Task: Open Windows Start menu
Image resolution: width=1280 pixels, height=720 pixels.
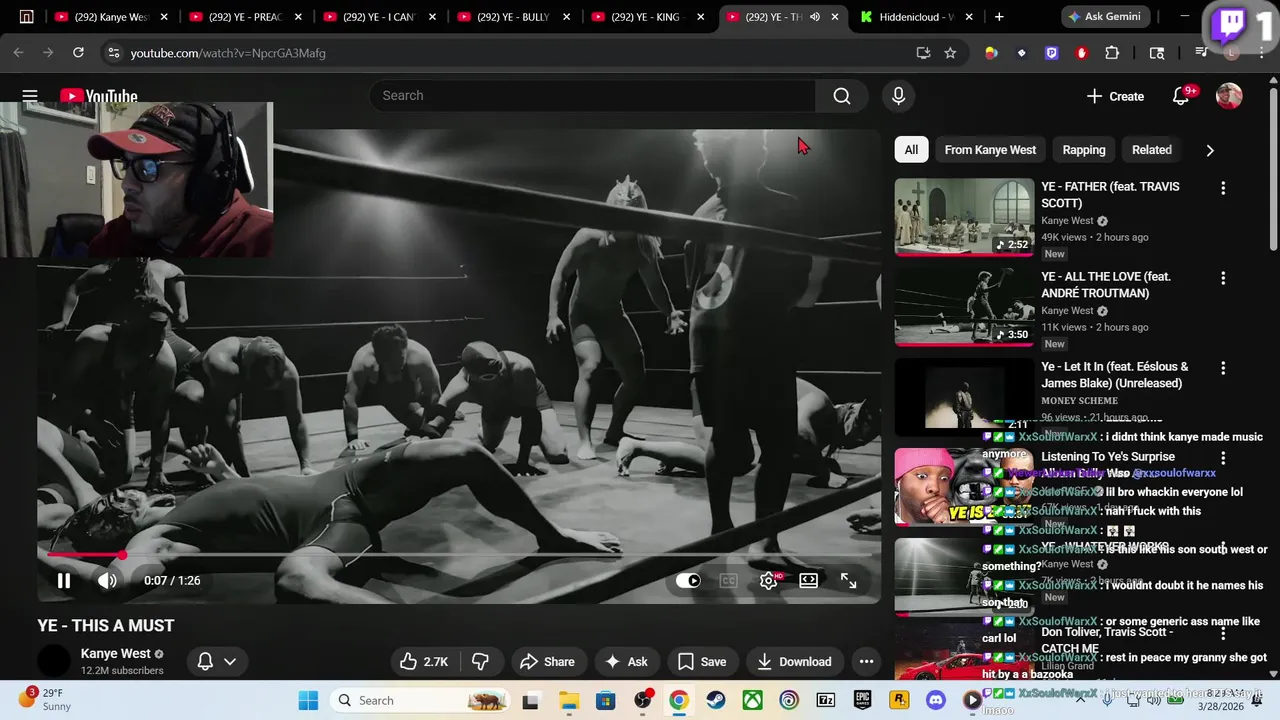Action: pyautogui.click(x=308, y=700)
